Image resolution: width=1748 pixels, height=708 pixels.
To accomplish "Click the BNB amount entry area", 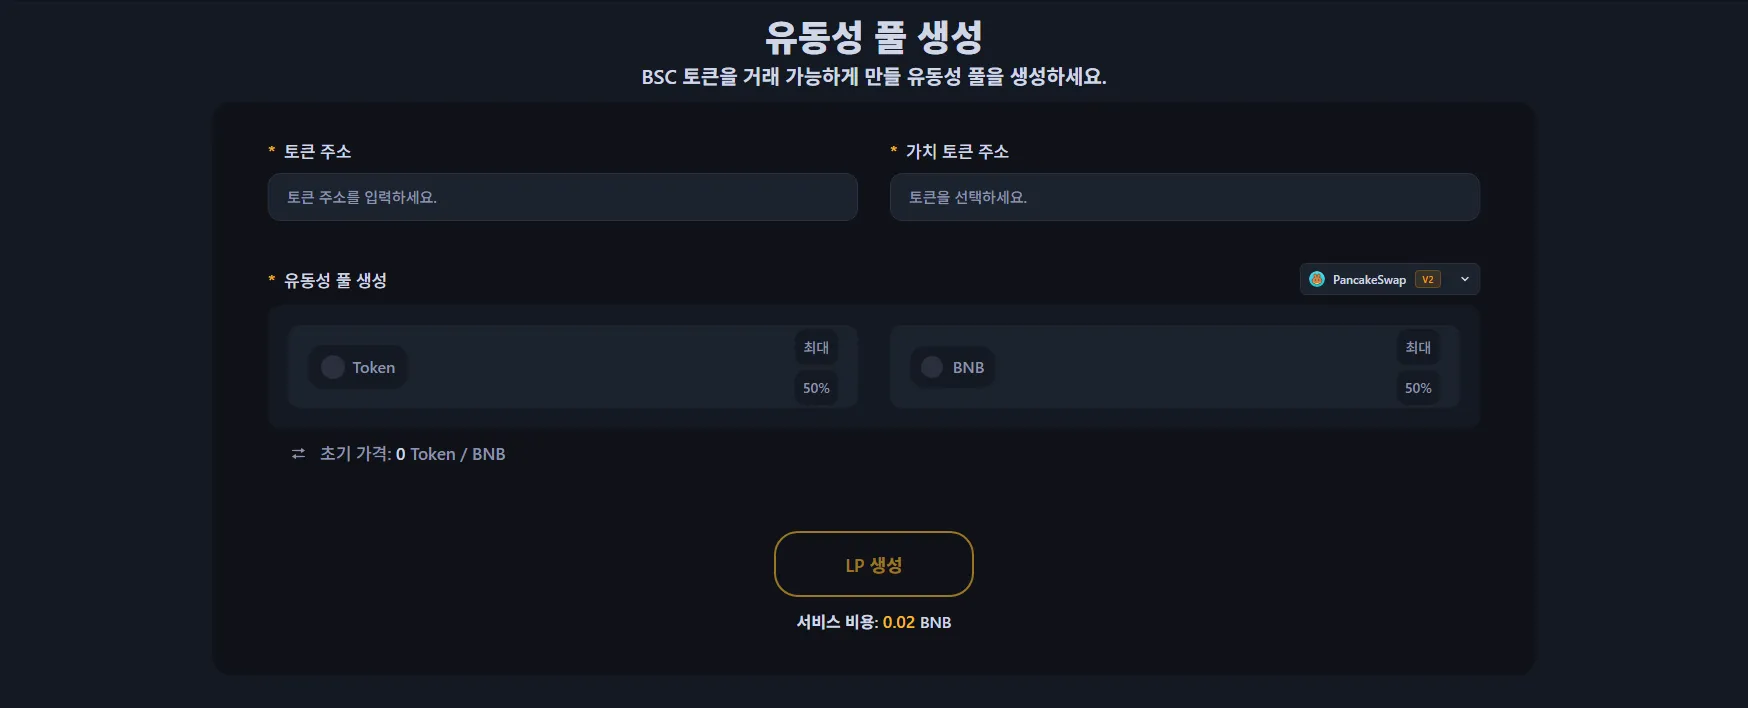I will (x=1190, y=367).
